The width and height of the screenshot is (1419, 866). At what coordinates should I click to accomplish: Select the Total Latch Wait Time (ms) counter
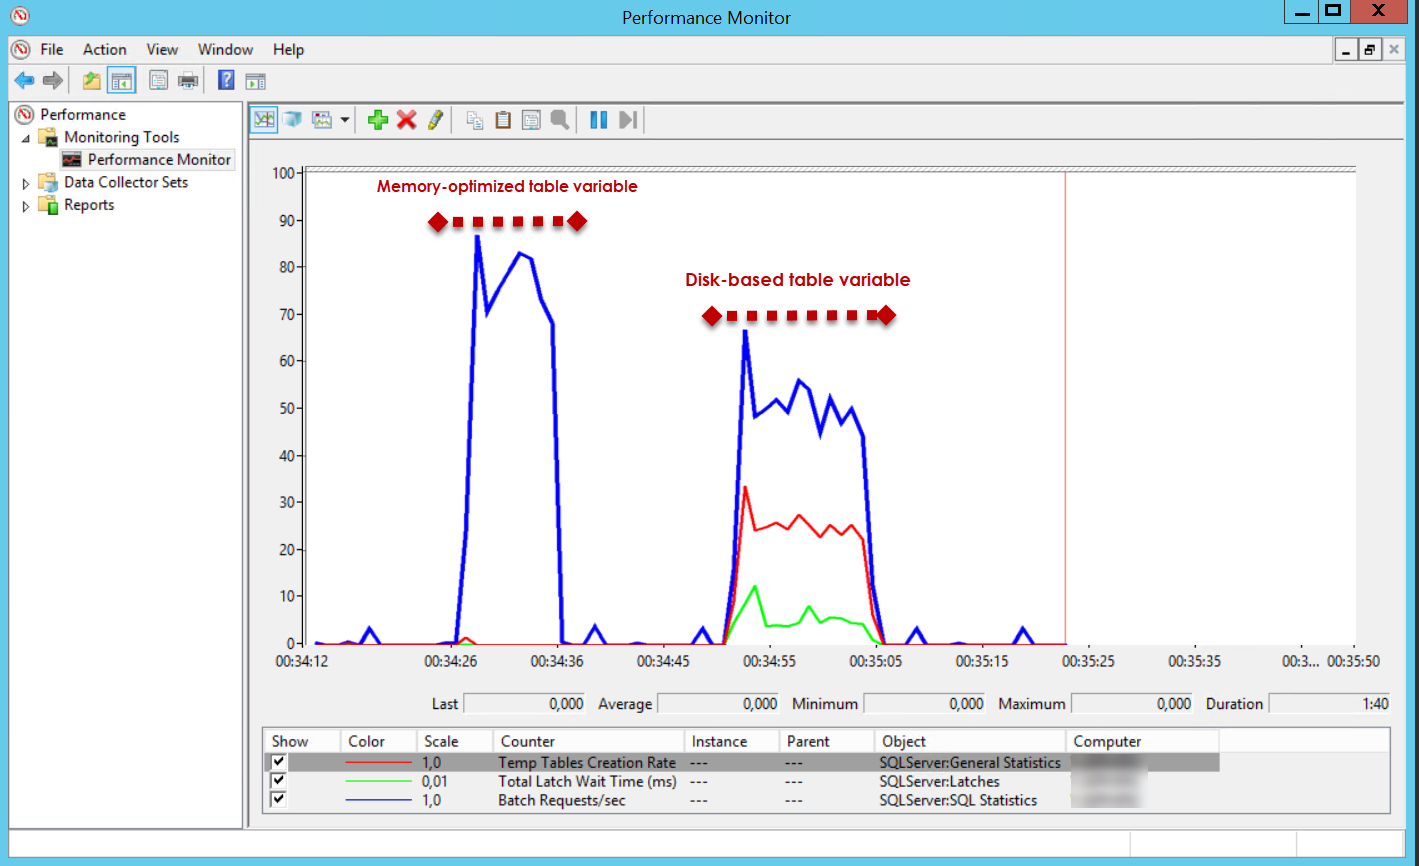point(587,781)
